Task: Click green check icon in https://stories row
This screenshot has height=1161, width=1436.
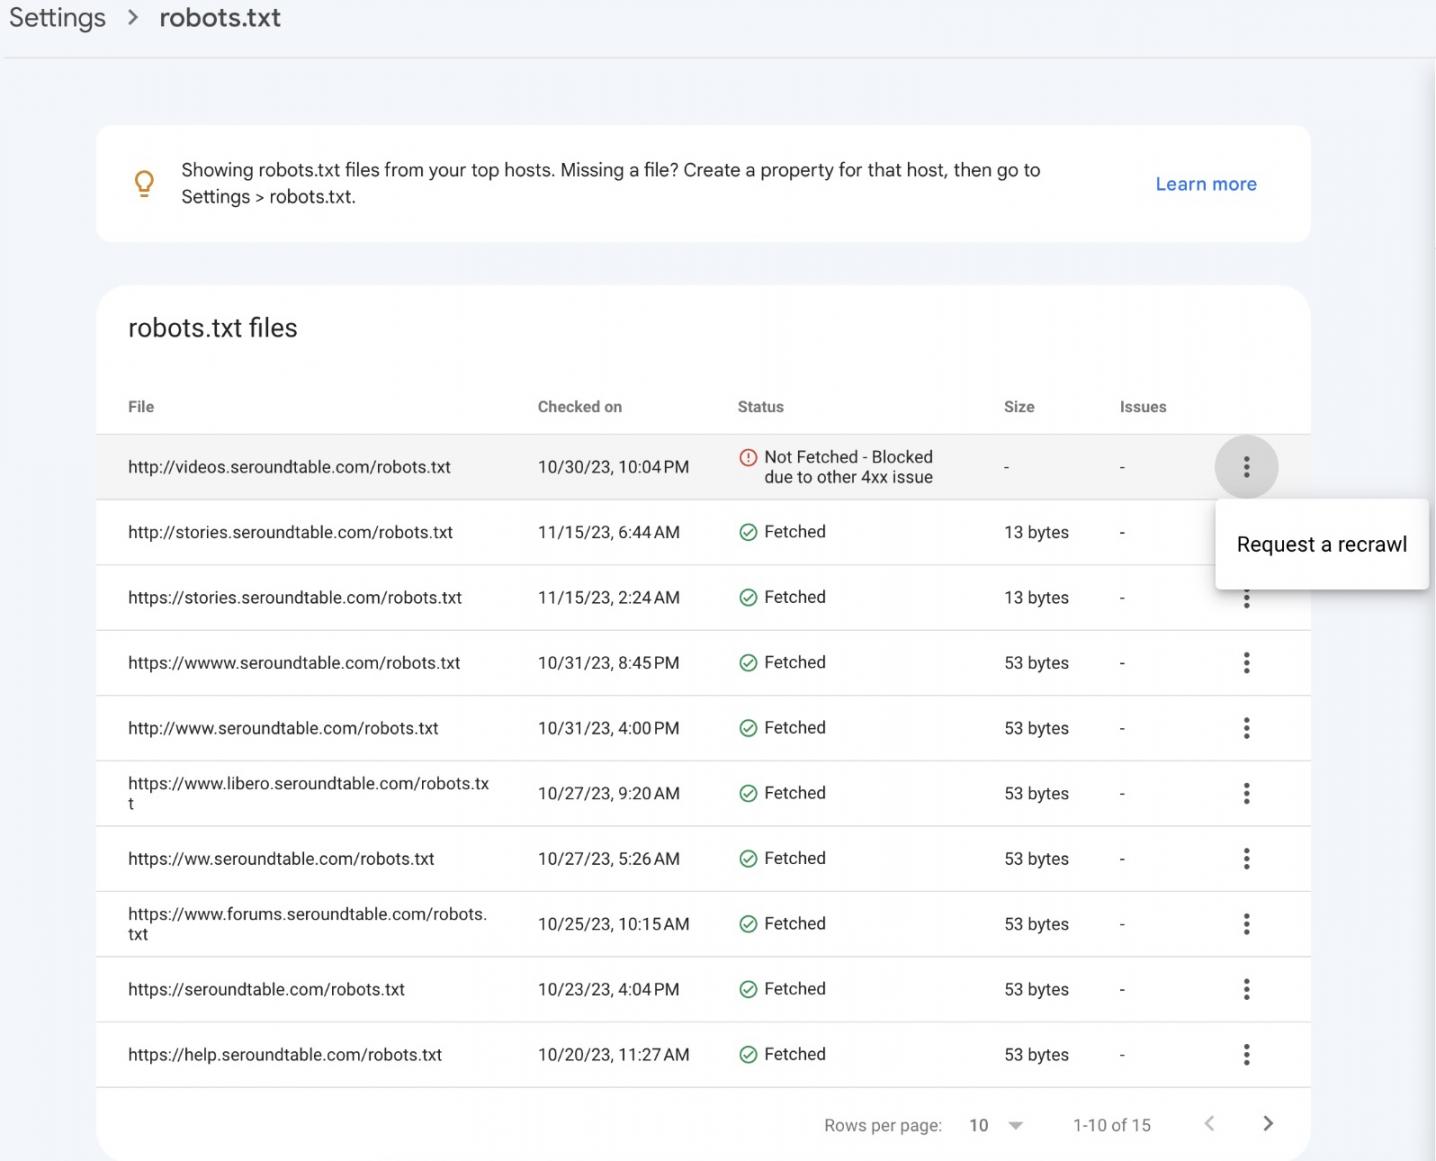Action: pyautogui.click(x=748, y=598)
